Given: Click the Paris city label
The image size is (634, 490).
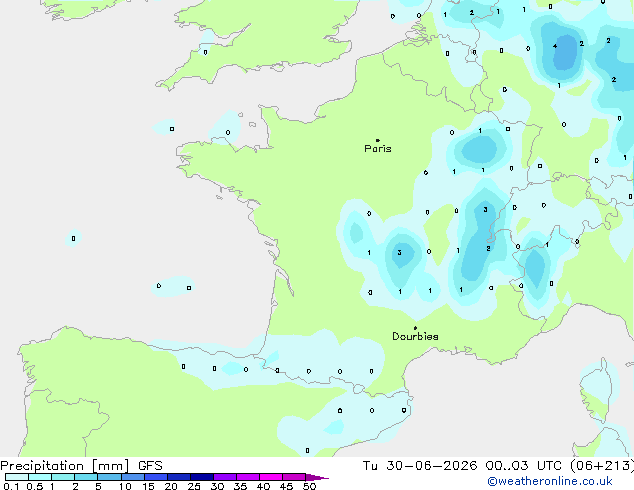Looking at the screenshot, I should 378,149.
